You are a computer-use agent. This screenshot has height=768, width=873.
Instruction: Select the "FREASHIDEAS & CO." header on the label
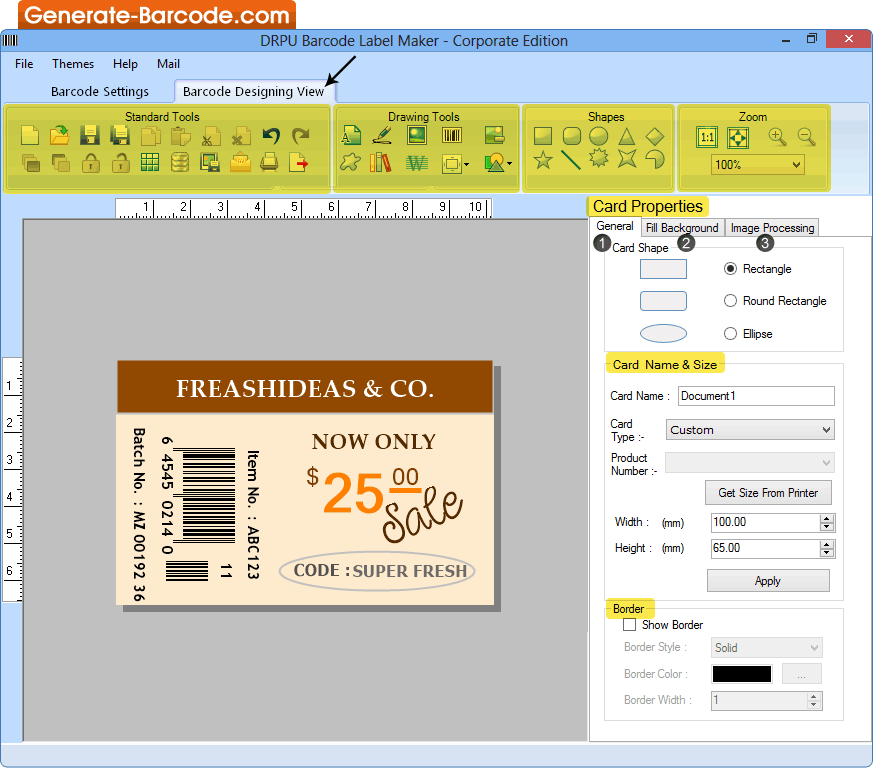305,388
